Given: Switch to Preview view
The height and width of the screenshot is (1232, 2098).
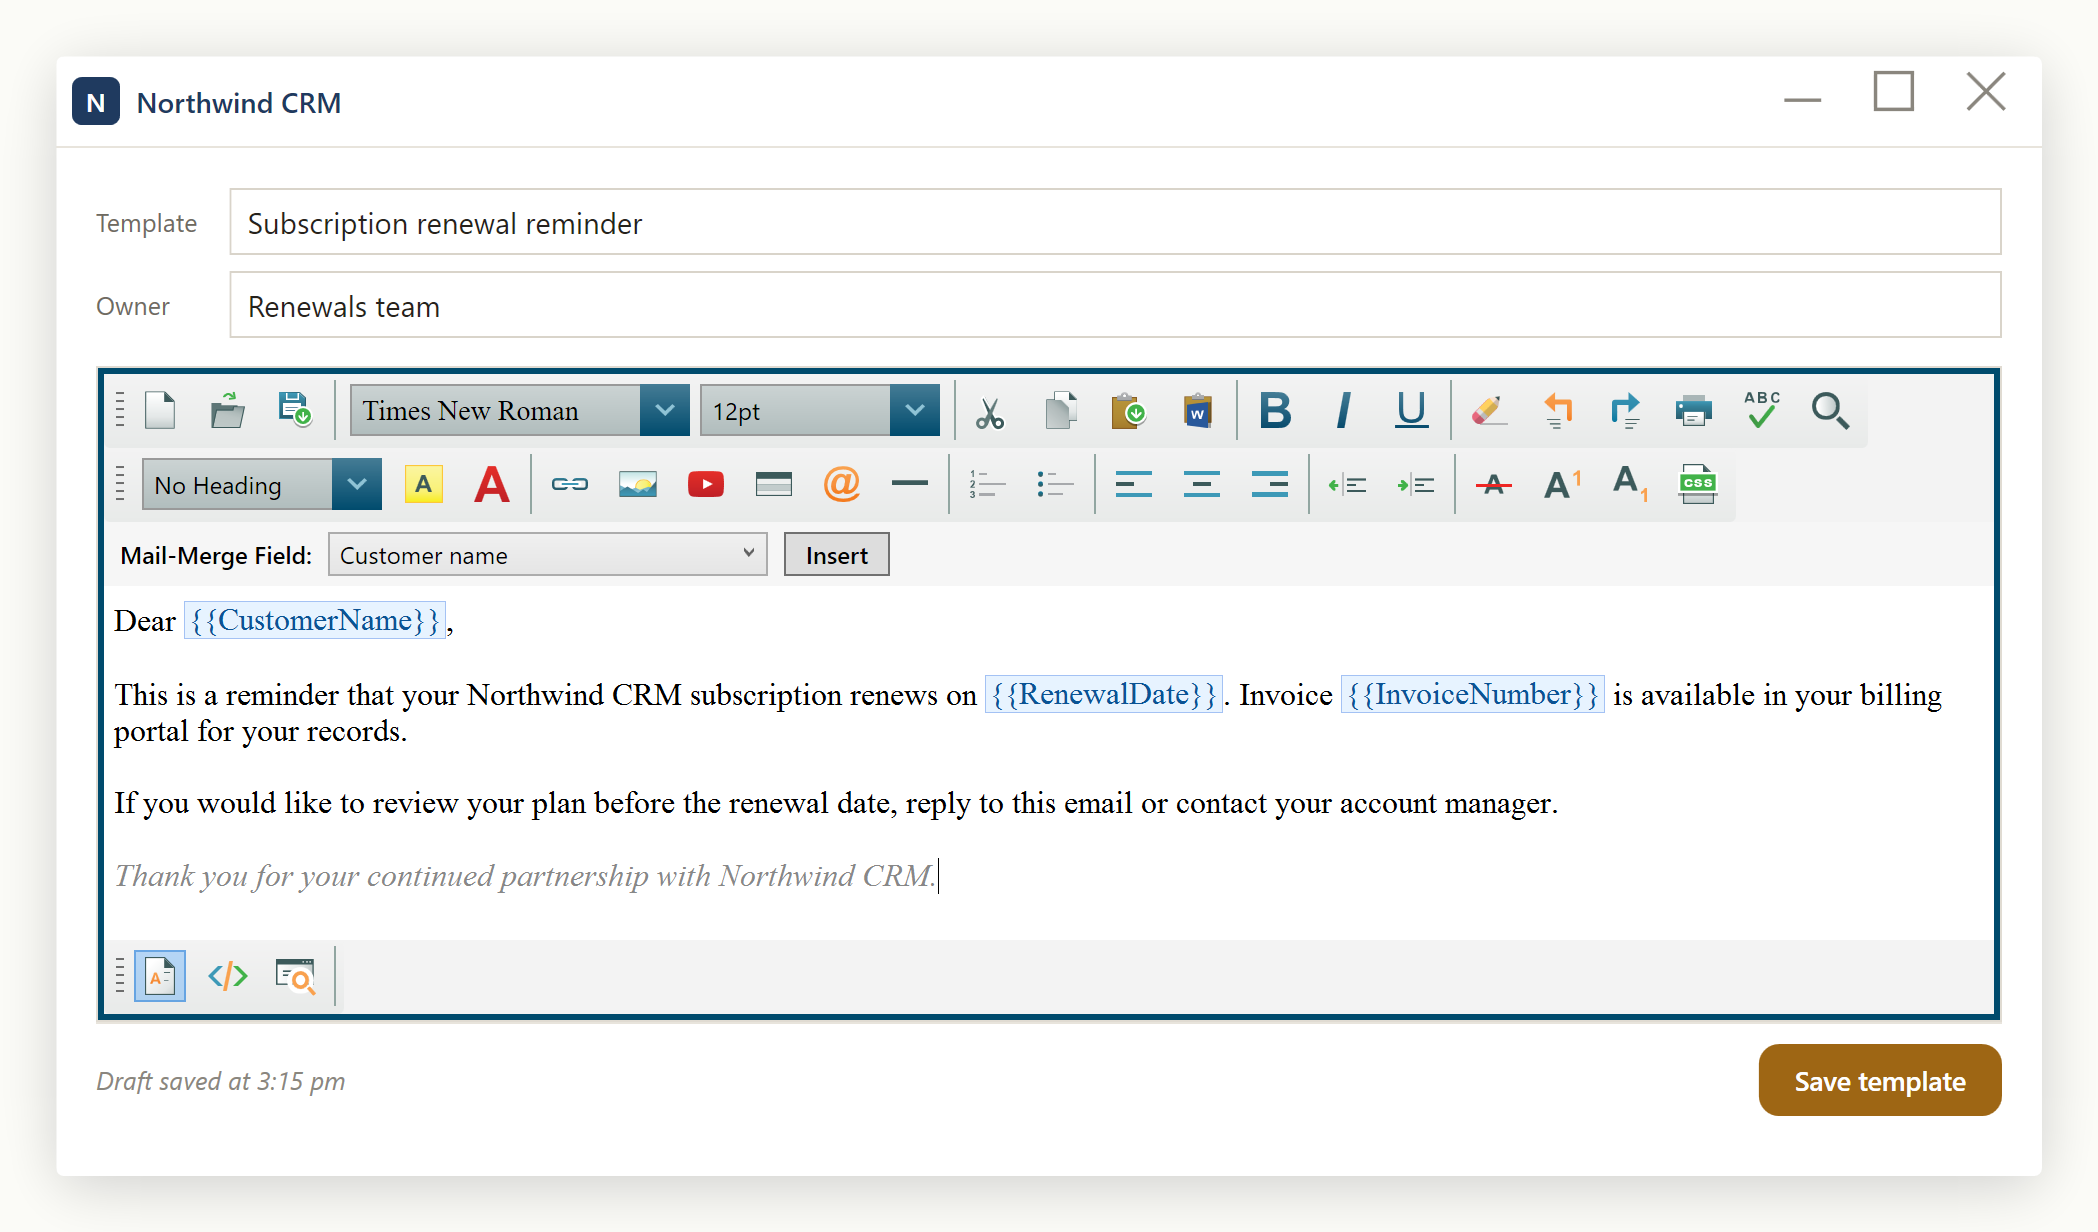Looking at the screenshot, I should coord(295,976).
